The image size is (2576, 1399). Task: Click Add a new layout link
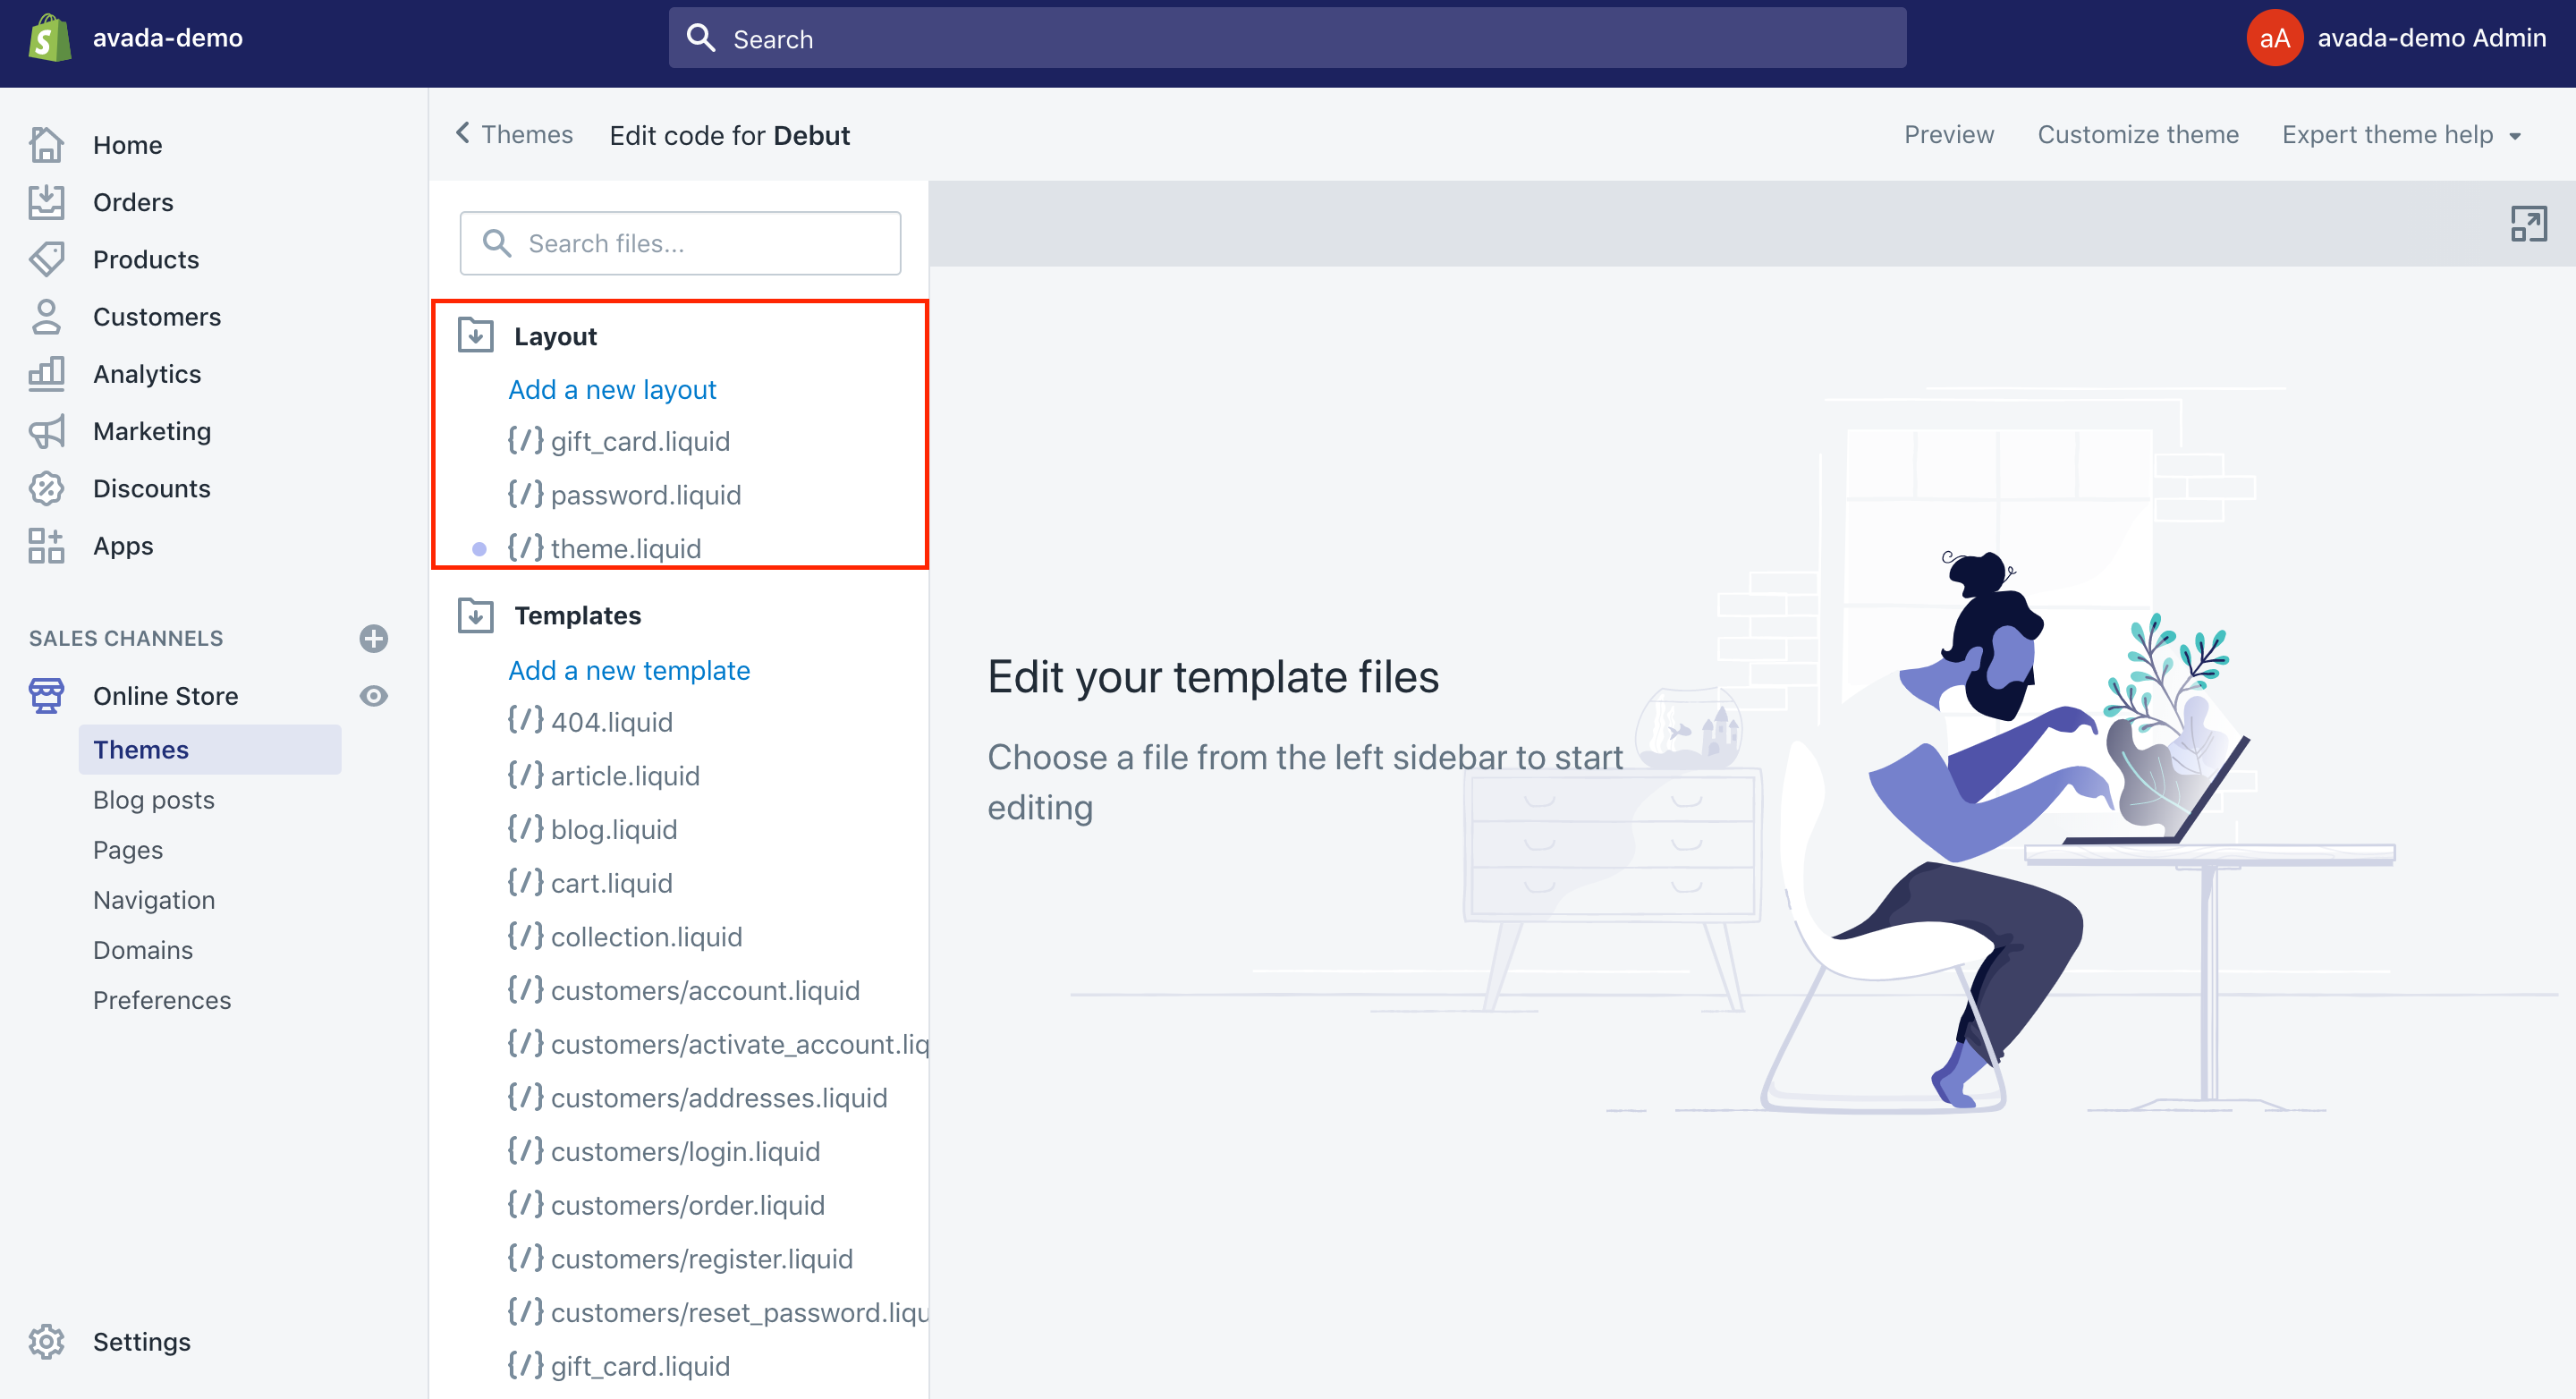point(611,389)
